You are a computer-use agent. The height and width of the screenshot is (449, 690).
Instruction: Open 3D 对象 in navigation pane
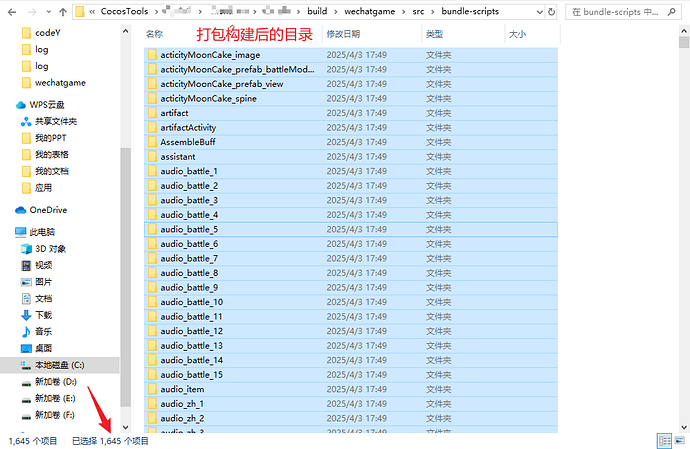point(44,249)
